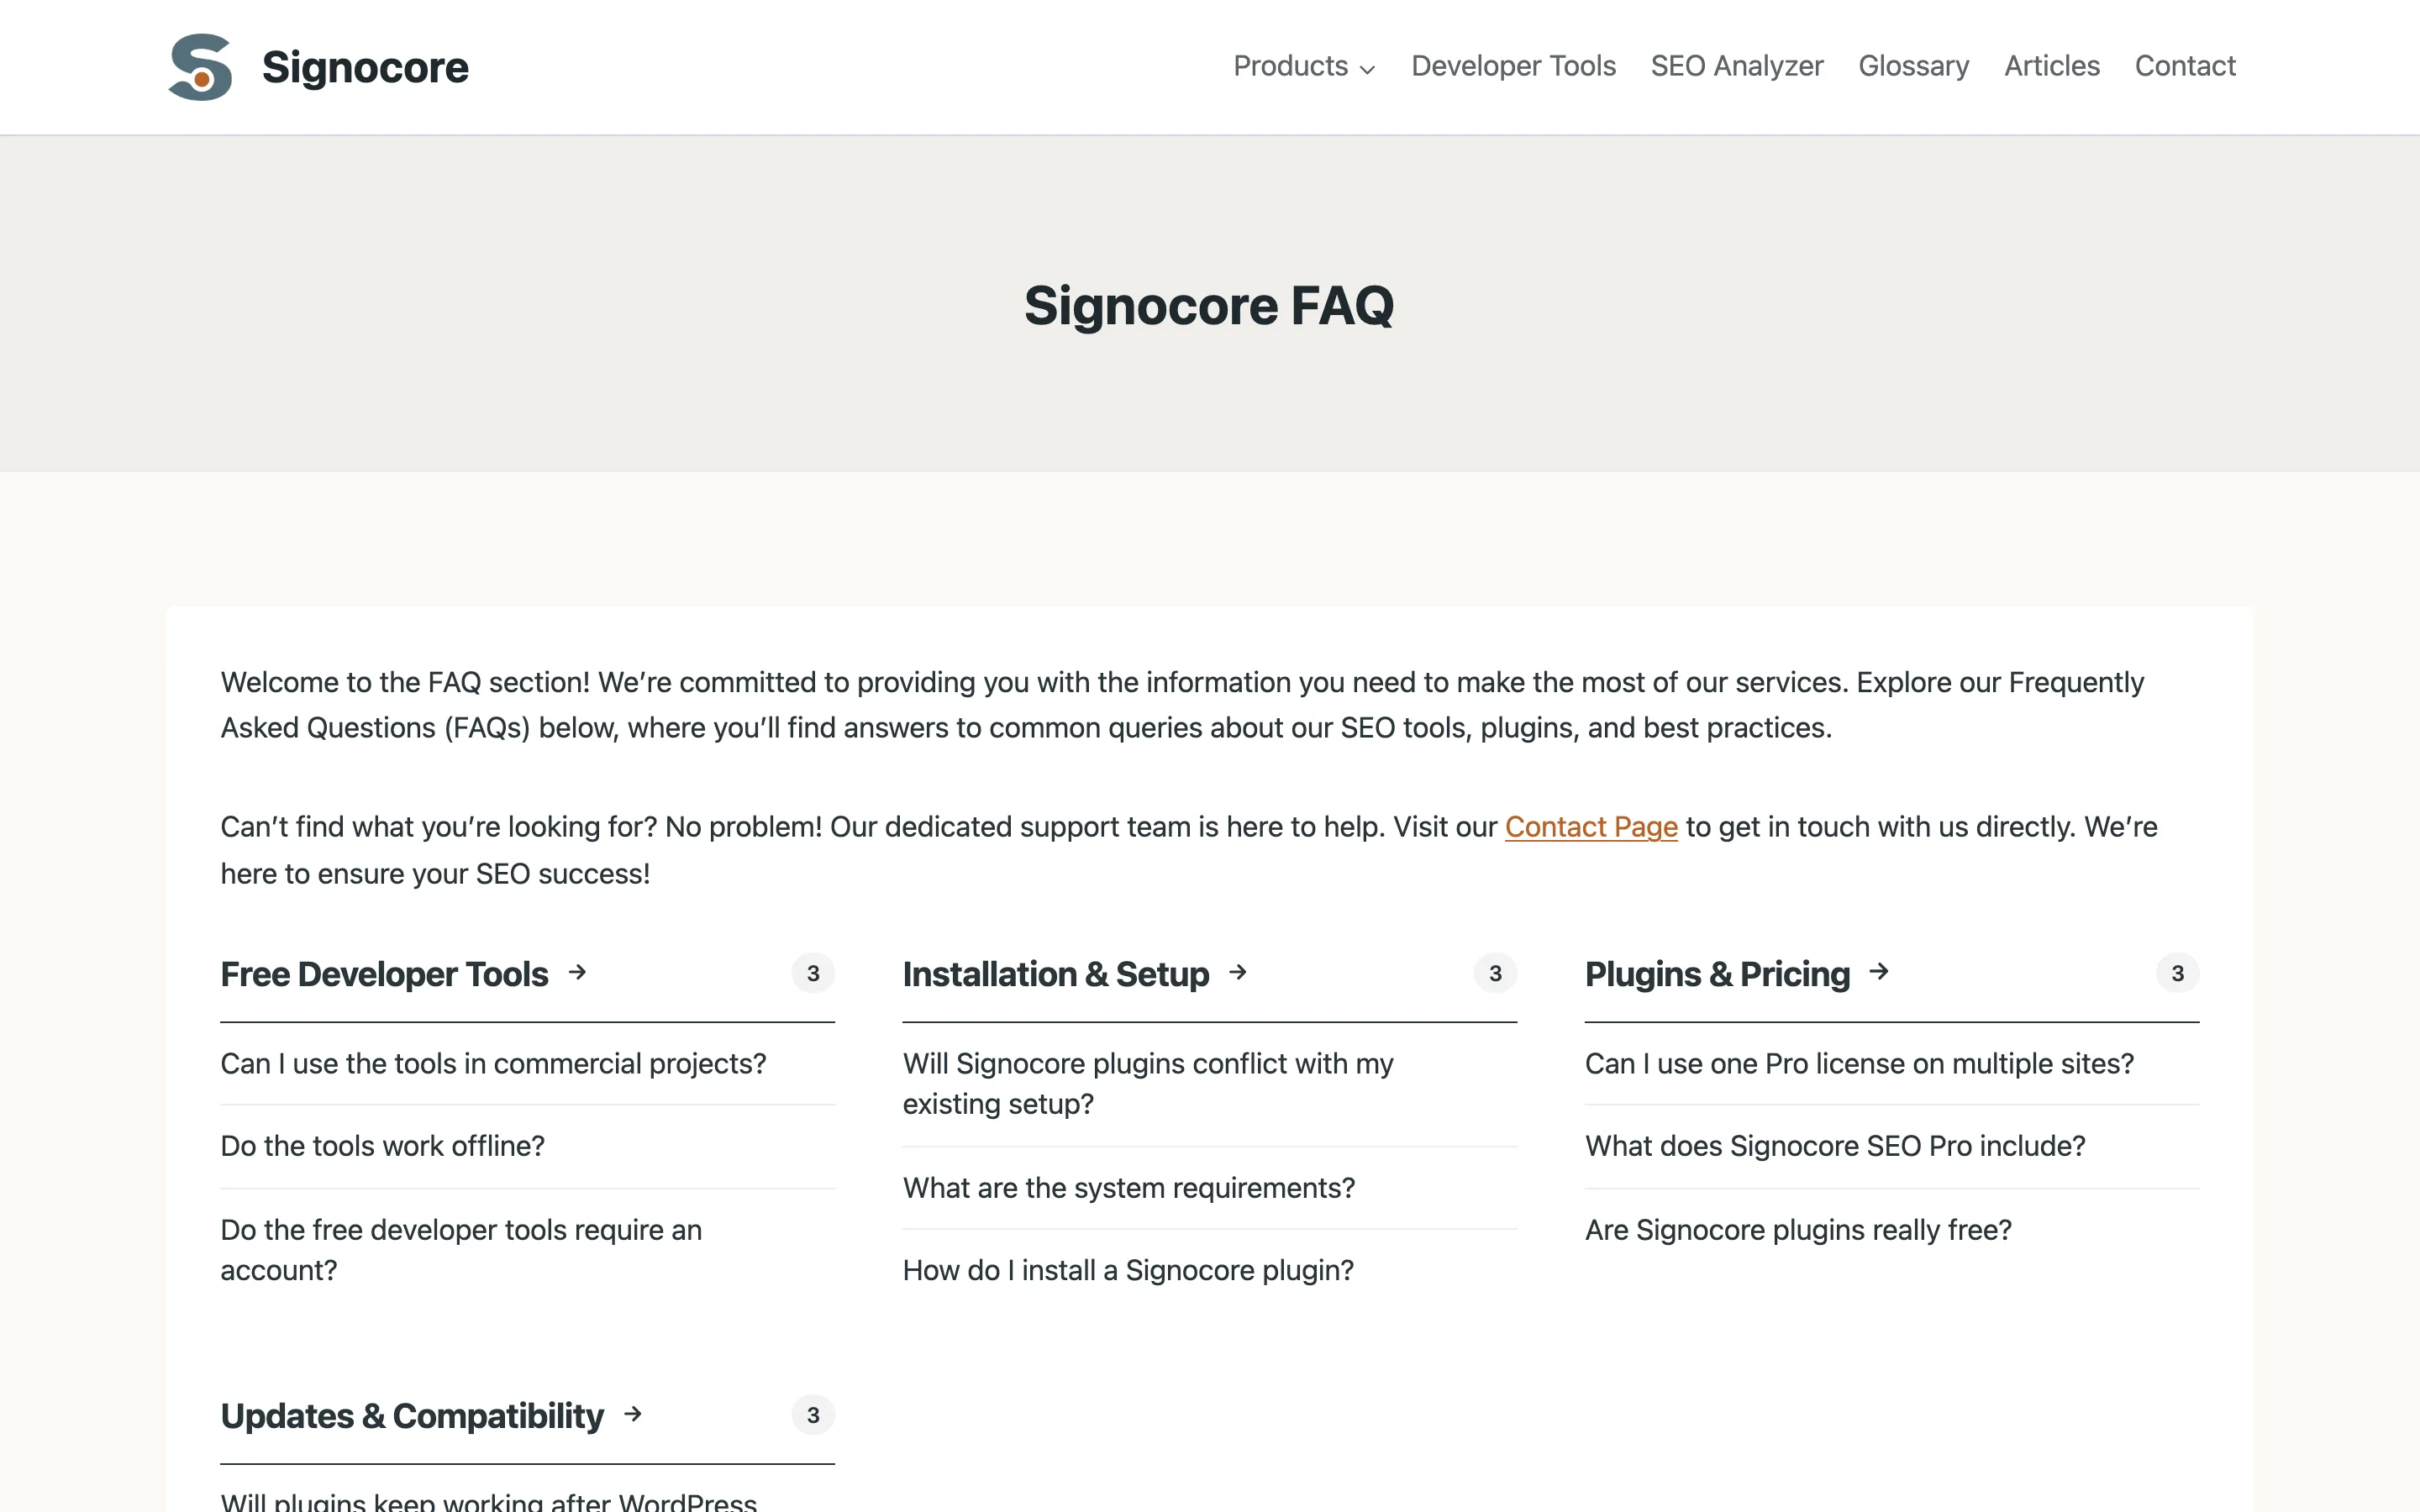This screenshot has height=1512, width=2420.
Task: Open the Plugins & Pricing category heading
Action: point(1717,974)
